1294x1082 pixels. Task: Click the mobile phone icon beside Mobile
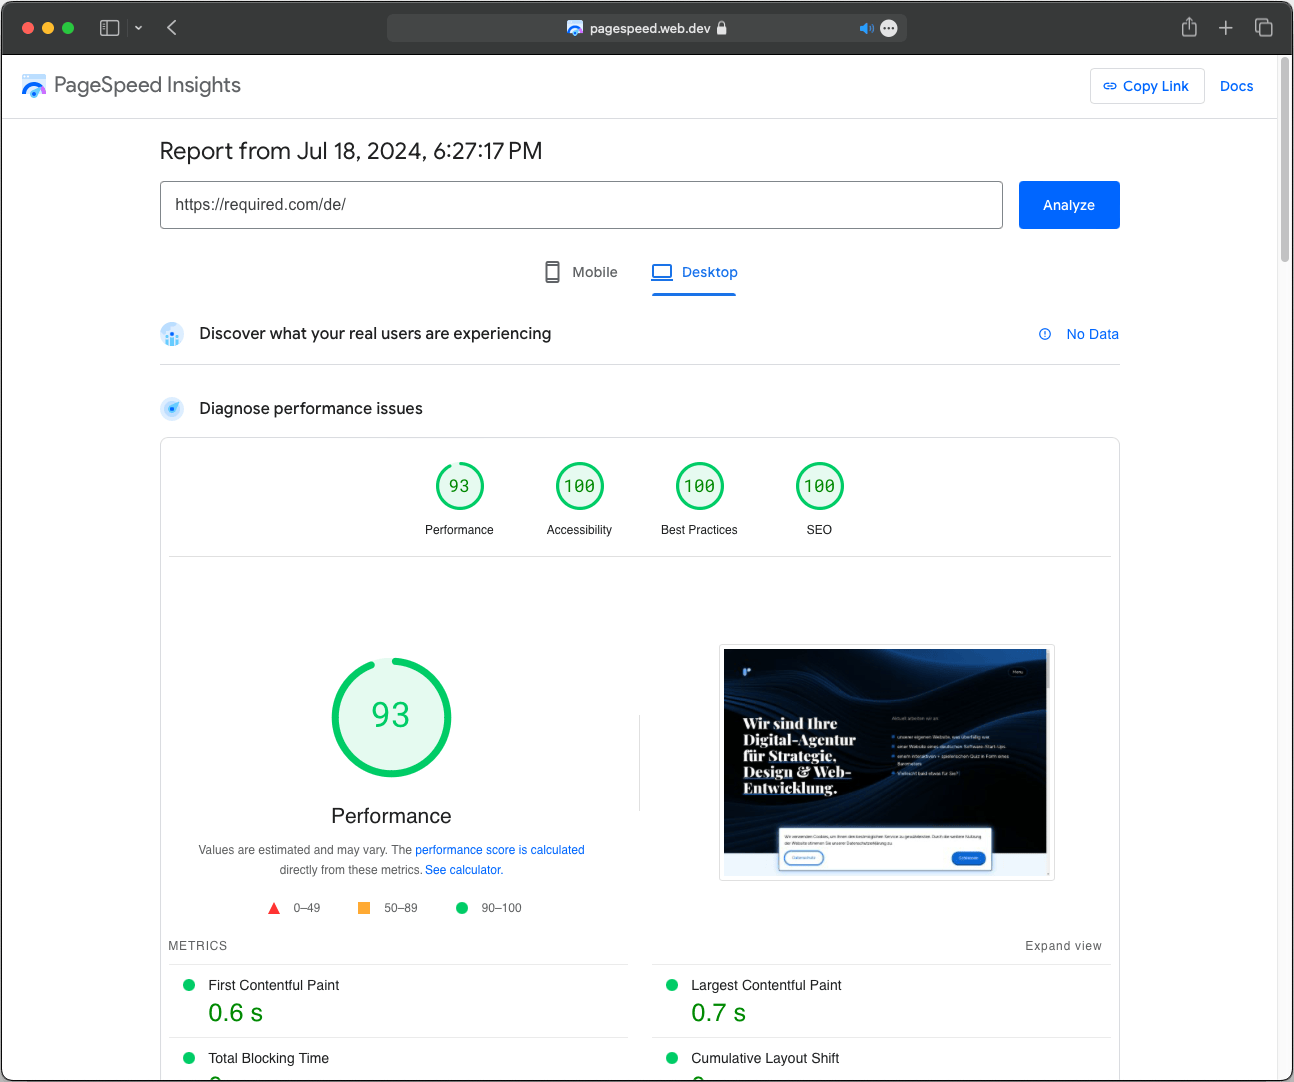coord(551,271)
